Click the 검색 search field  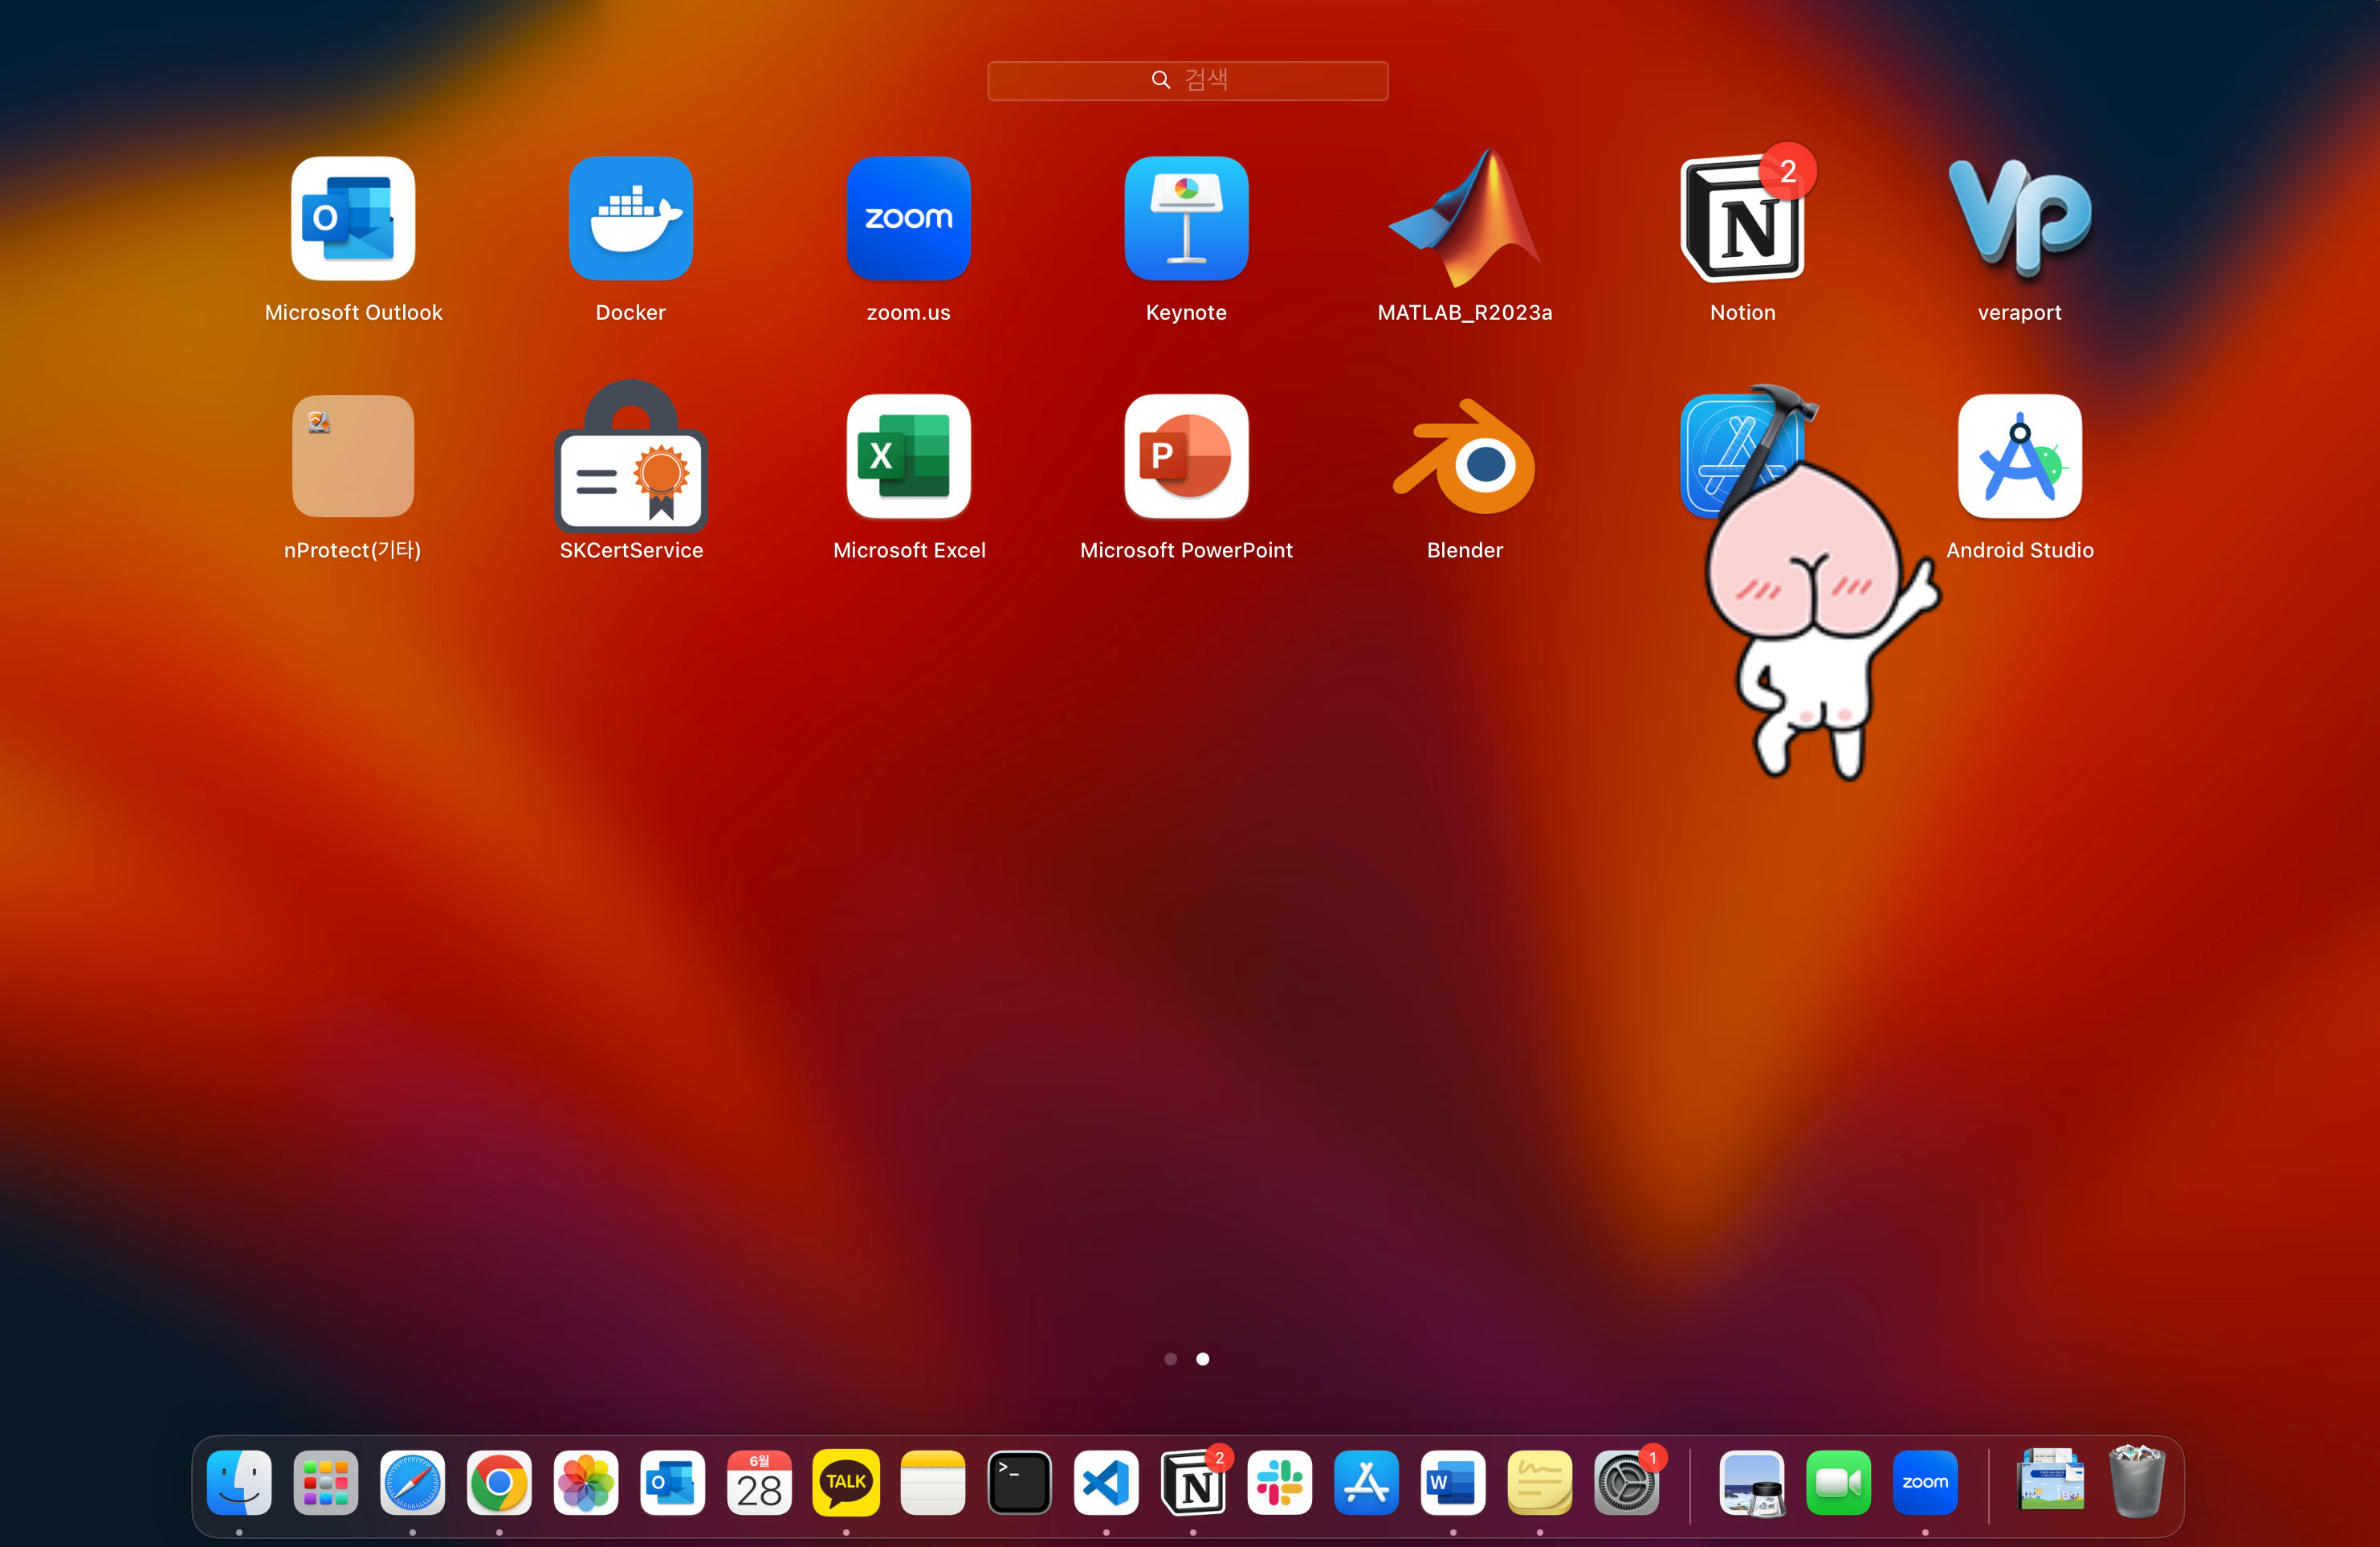(x=1188, y=80)
